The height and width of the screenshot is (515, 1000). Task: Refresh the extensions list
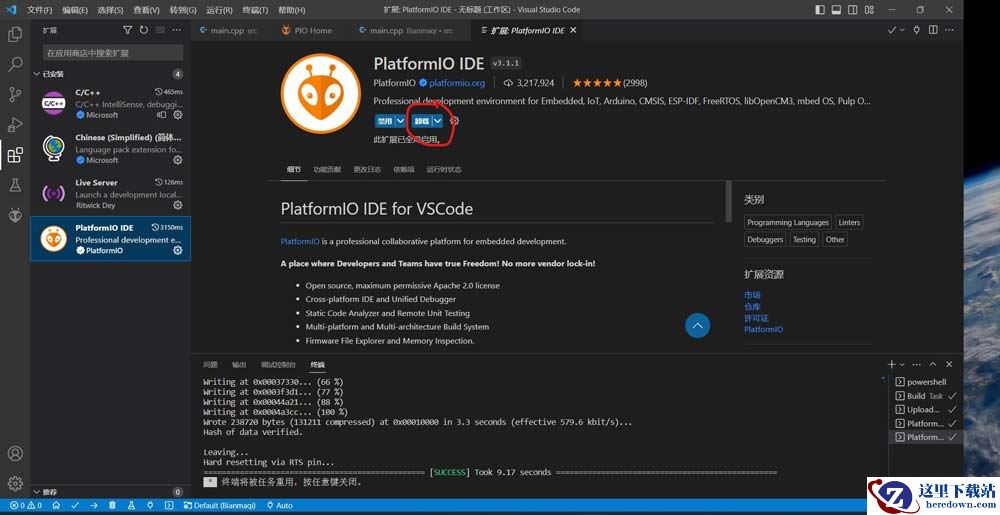pos(143,30)
